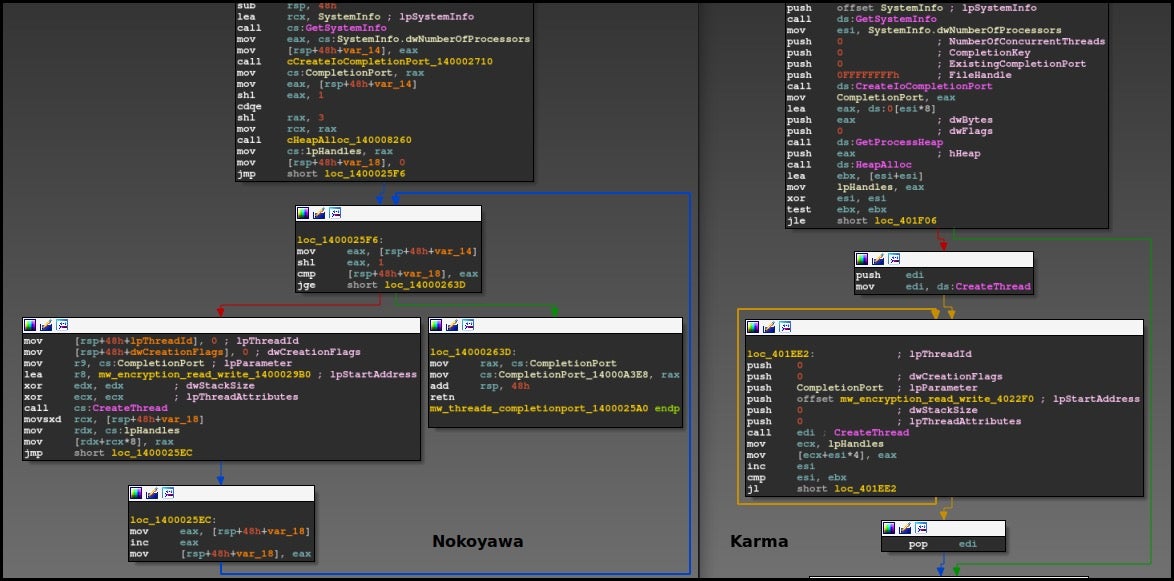Click pencil edit icon on loc_1400025F6 block
This screenshot has width=1174, height=581.
tap(319, 214)
